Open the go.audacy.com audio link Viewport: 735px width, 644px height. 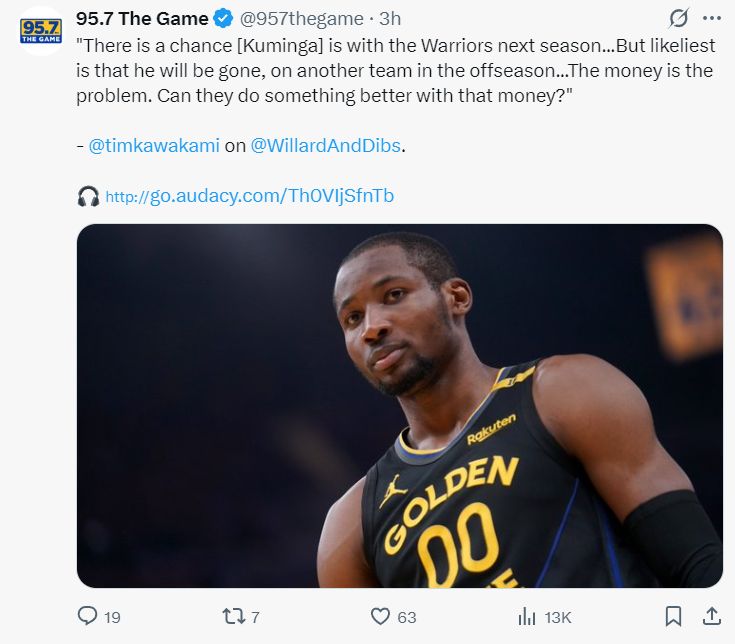pyautogui.click(x=249, y=196)
